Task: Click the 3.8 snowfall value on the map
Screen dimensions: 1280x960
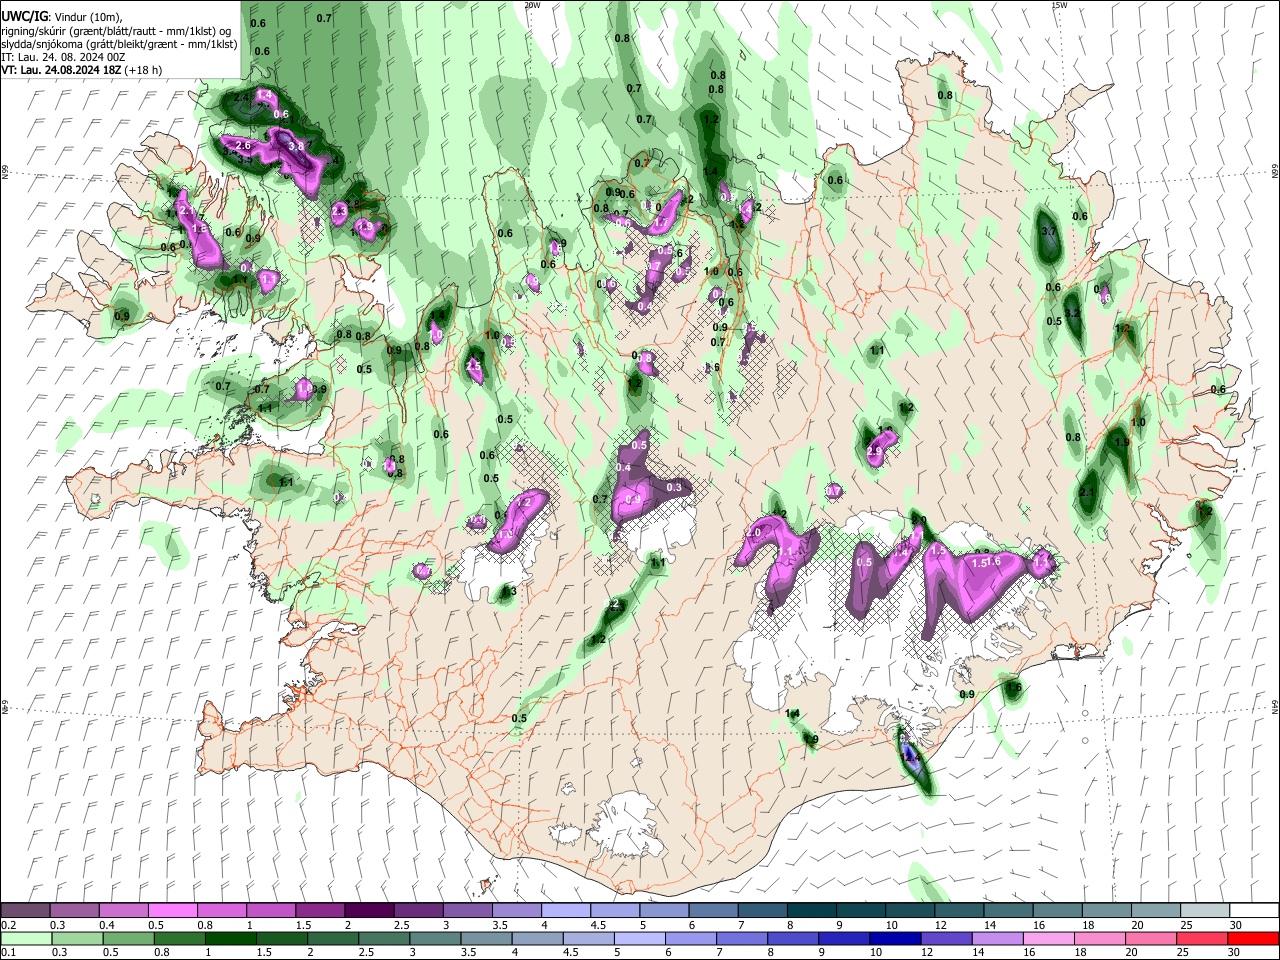Action: [x=296, y=146]
